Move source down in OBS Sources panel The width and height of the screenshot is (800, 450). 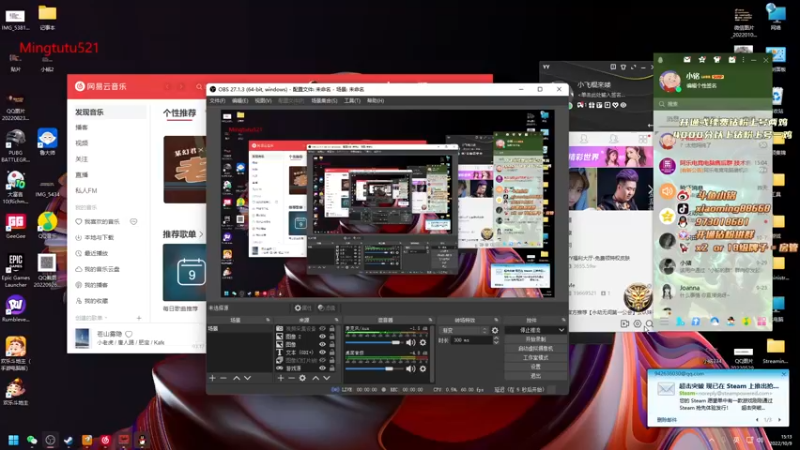(x=327, y=378)
